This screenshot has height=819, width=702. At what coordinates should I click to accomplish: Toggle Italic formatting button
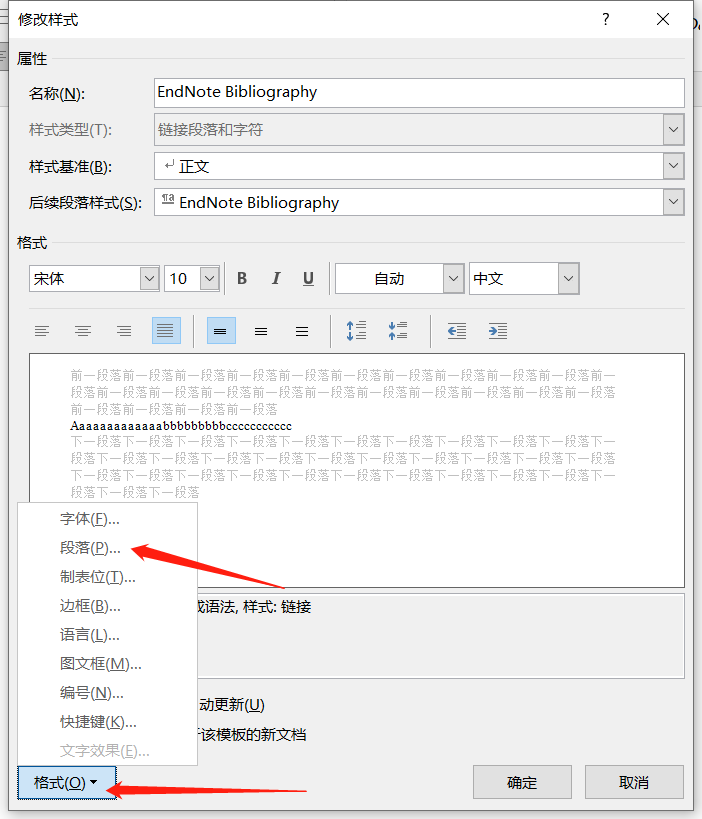276,279
